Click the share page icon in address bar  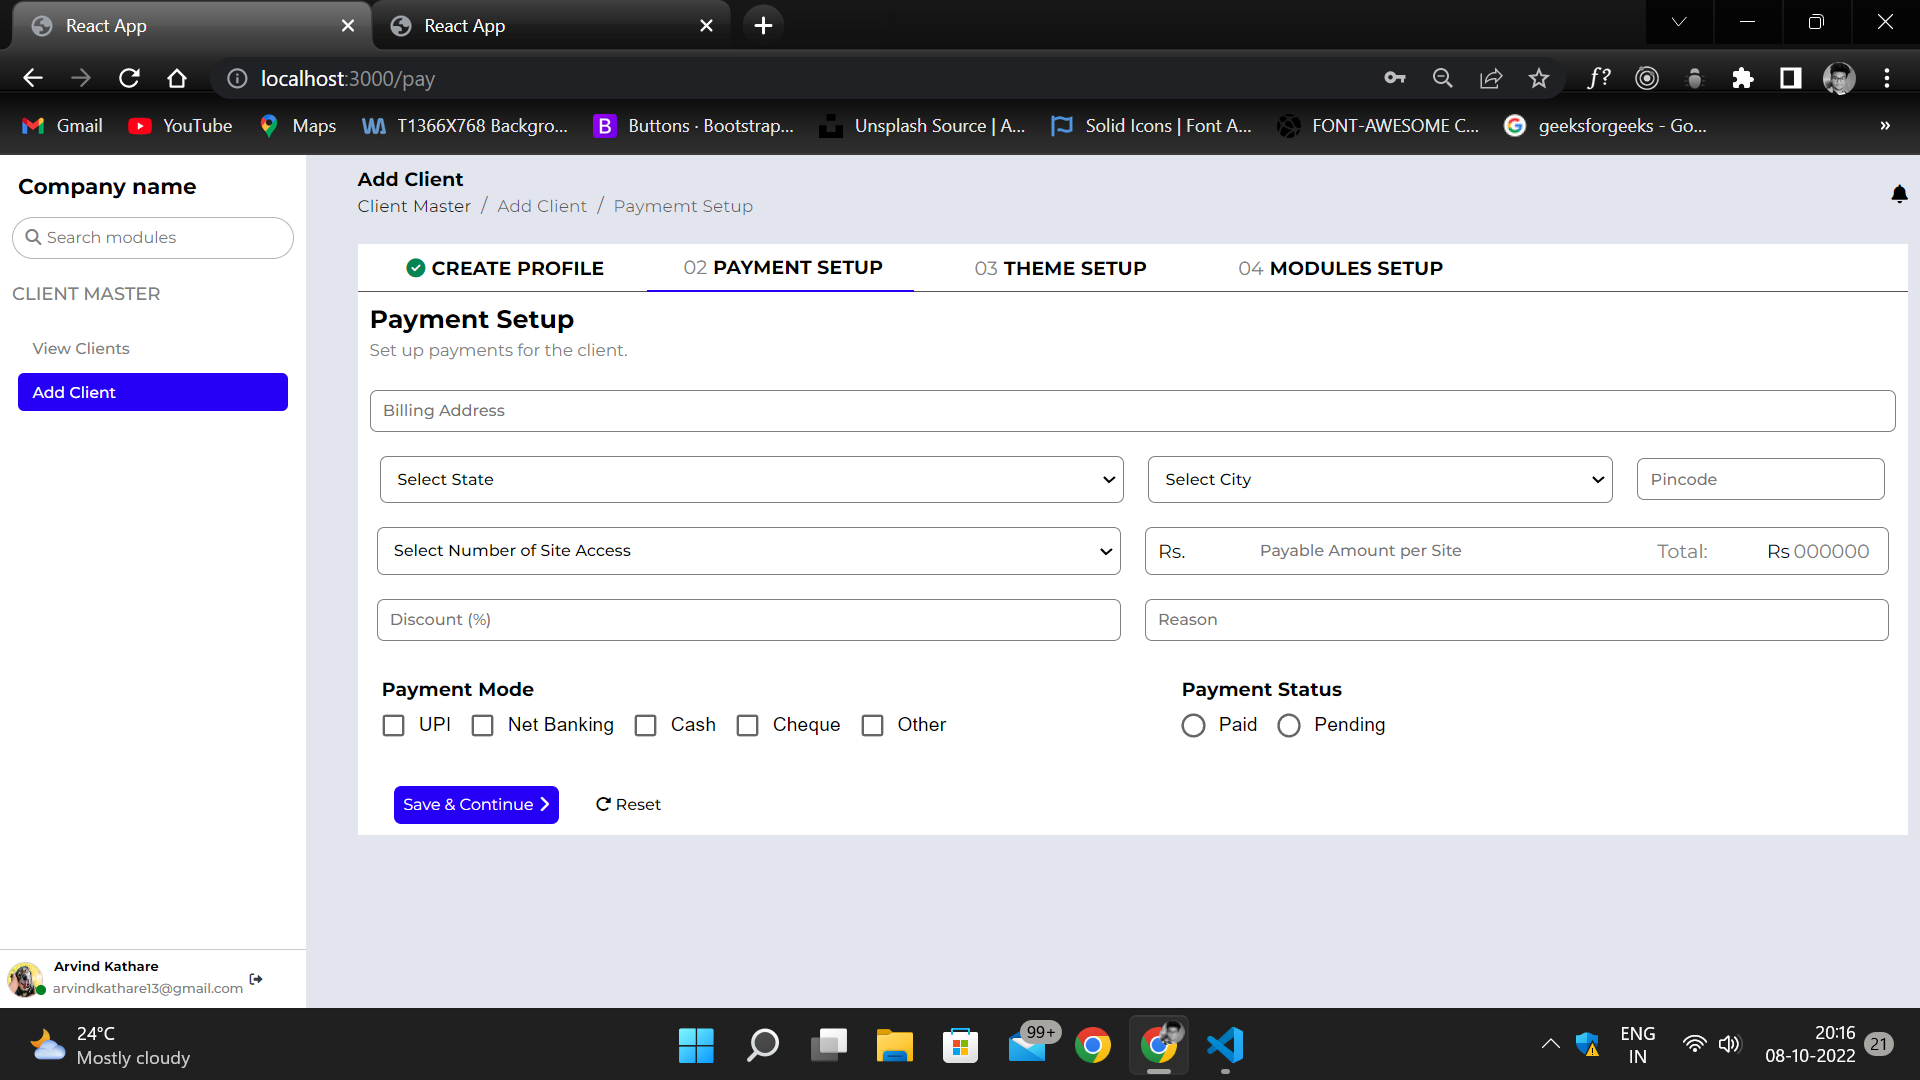click(1491, 78)
